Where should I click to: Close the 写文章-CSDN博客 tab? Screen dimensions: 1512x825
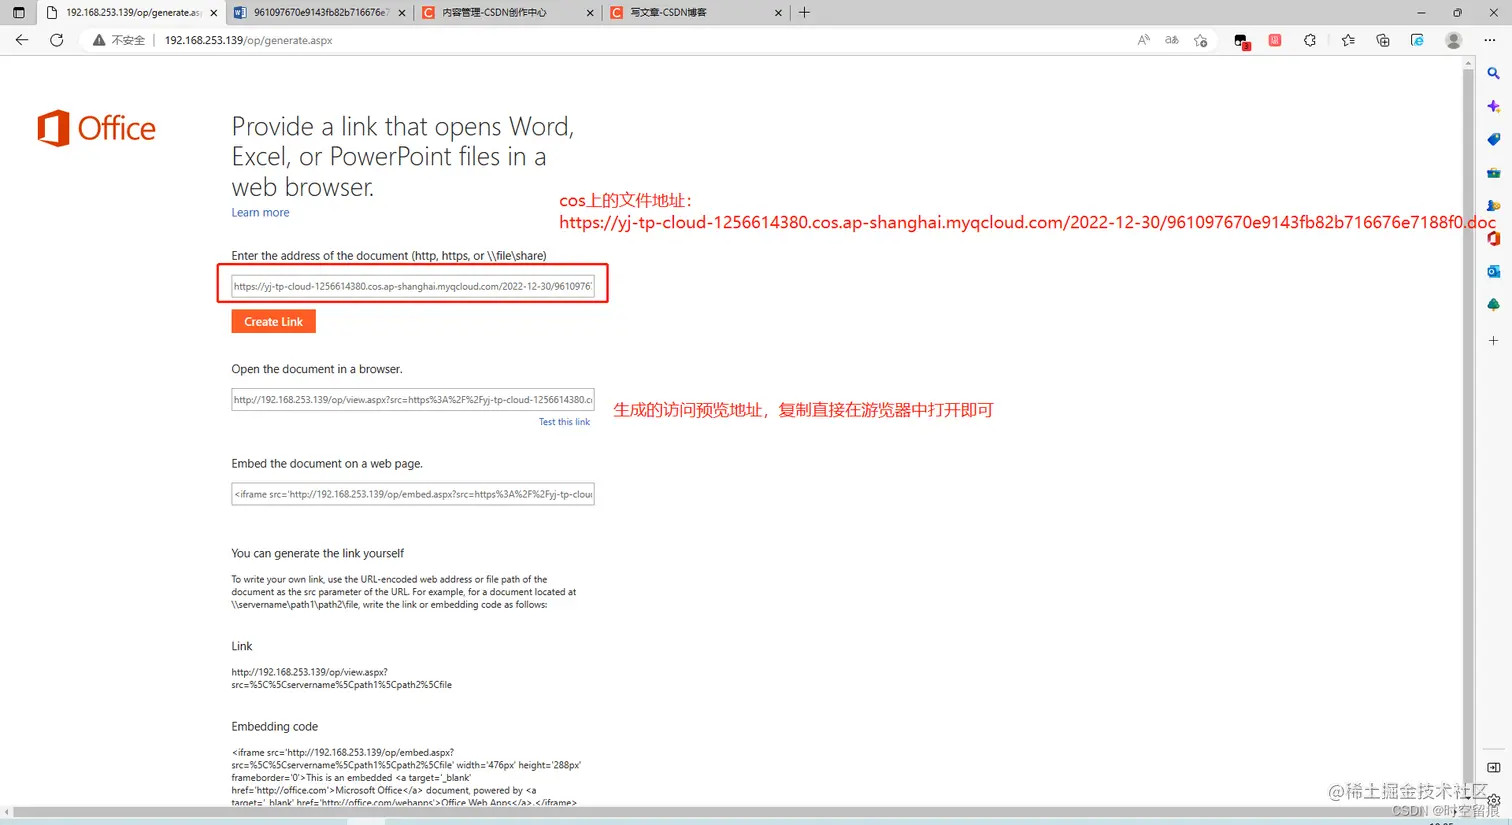tap(778, 13)
